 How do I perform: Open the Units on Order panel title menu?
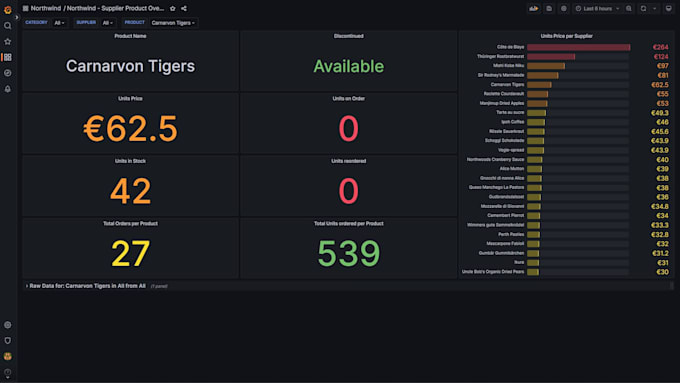click(349, 98)
